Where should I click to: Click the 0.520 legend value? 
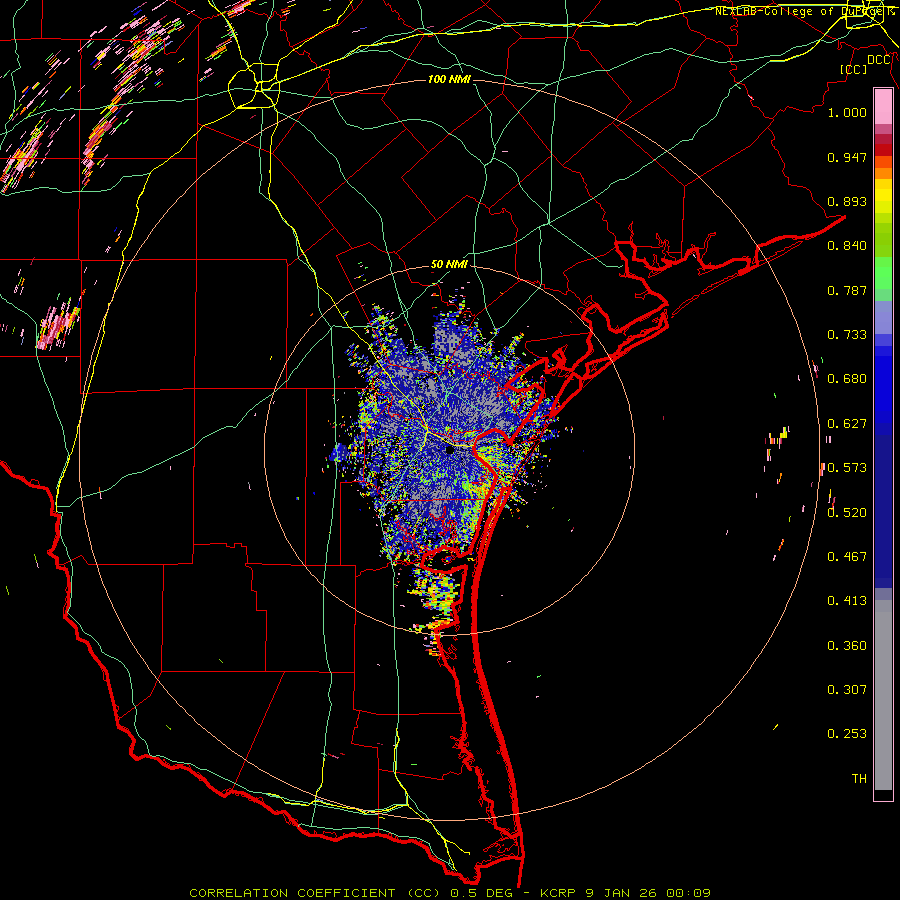tap(847, 513)
